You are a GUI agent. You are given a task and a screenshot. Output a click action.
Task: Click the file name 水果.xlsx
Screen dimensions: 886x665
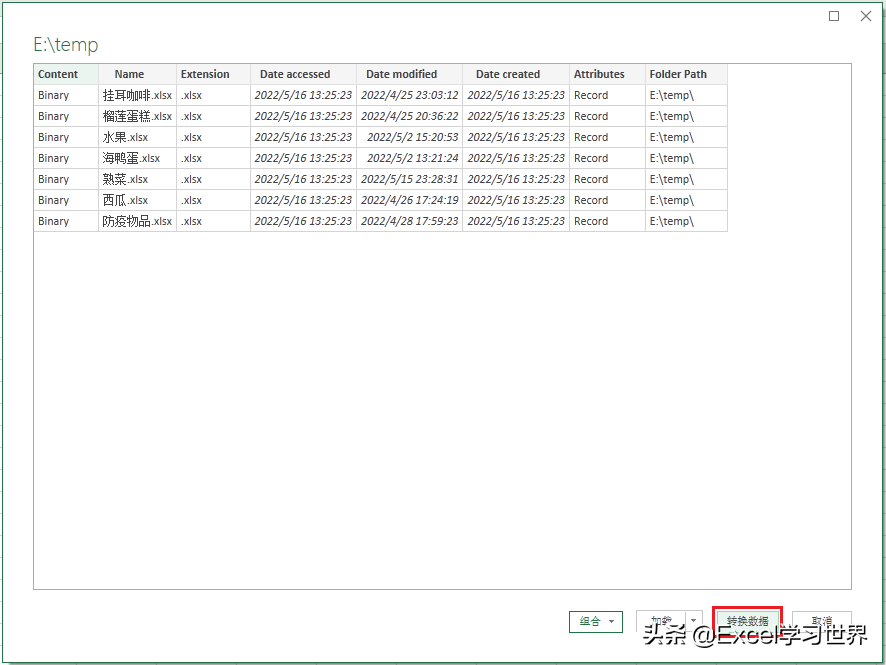tap(125, 137)
